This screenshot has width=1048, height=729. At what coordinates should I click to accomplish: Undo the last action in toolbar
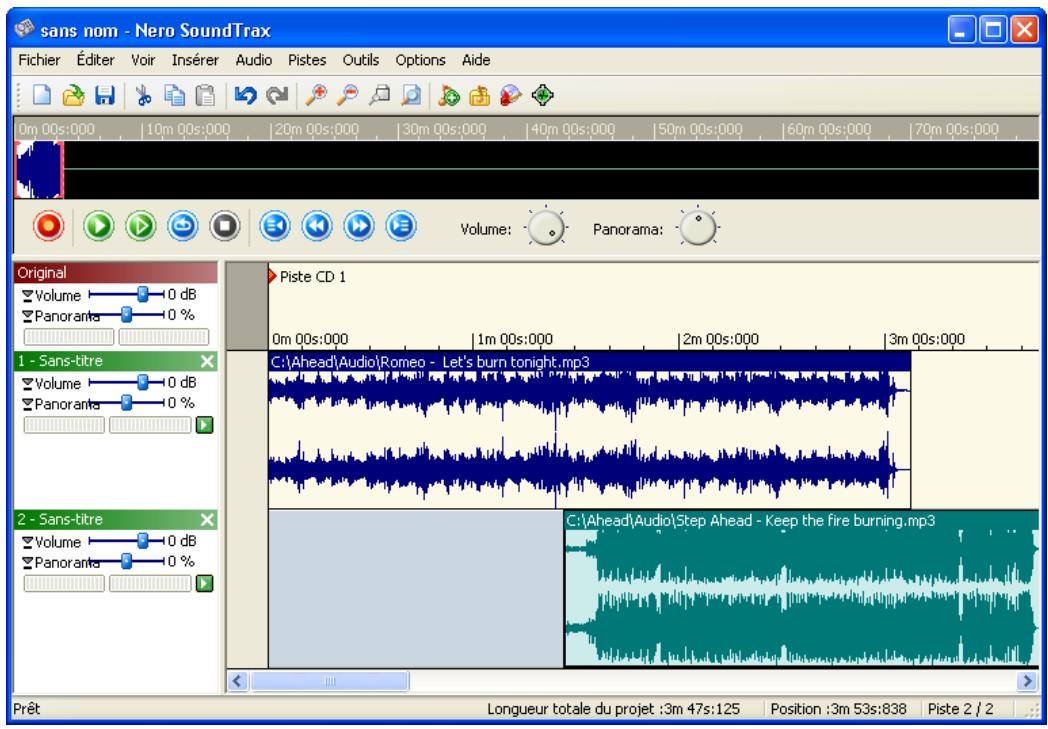(x=245, y=96)
